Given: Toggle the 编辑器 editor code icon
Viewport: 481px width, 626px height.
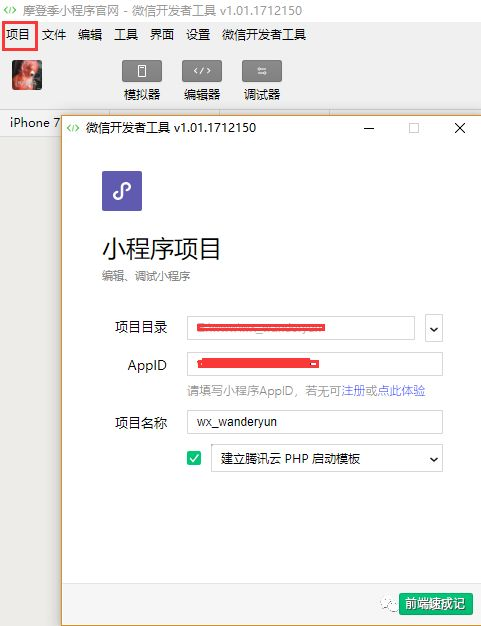Looking at the screenshot, I should pos(202,71).
